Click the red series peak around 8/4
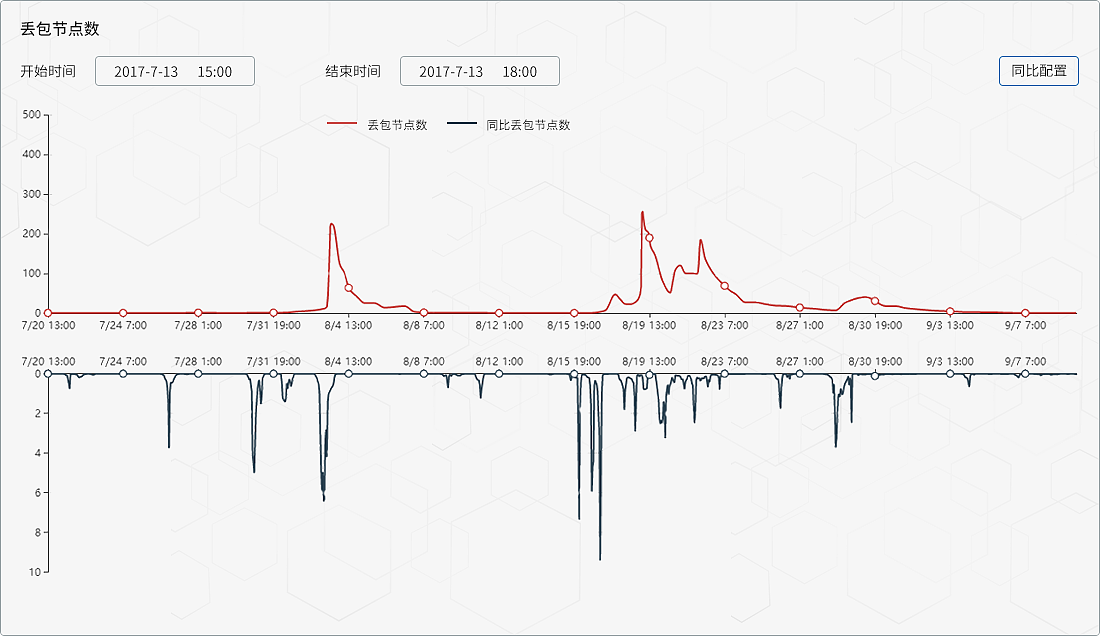The width and height of the screenshot is (1100, 636). click(x=330, y=224)
